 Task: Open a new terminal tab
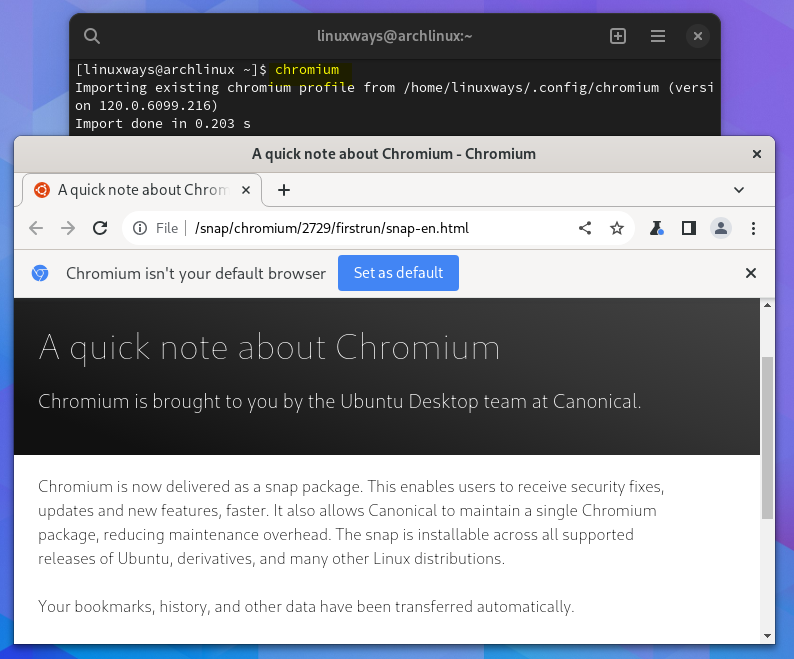[618, 36]
